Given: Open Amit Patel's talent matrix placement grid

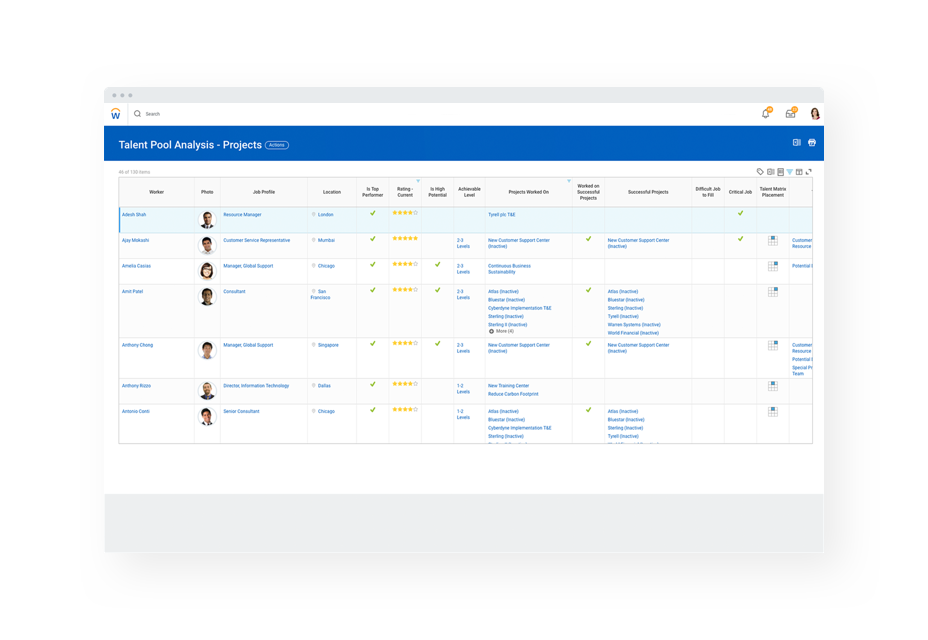Looking at the screenshot, I should [x=773, y=290].
